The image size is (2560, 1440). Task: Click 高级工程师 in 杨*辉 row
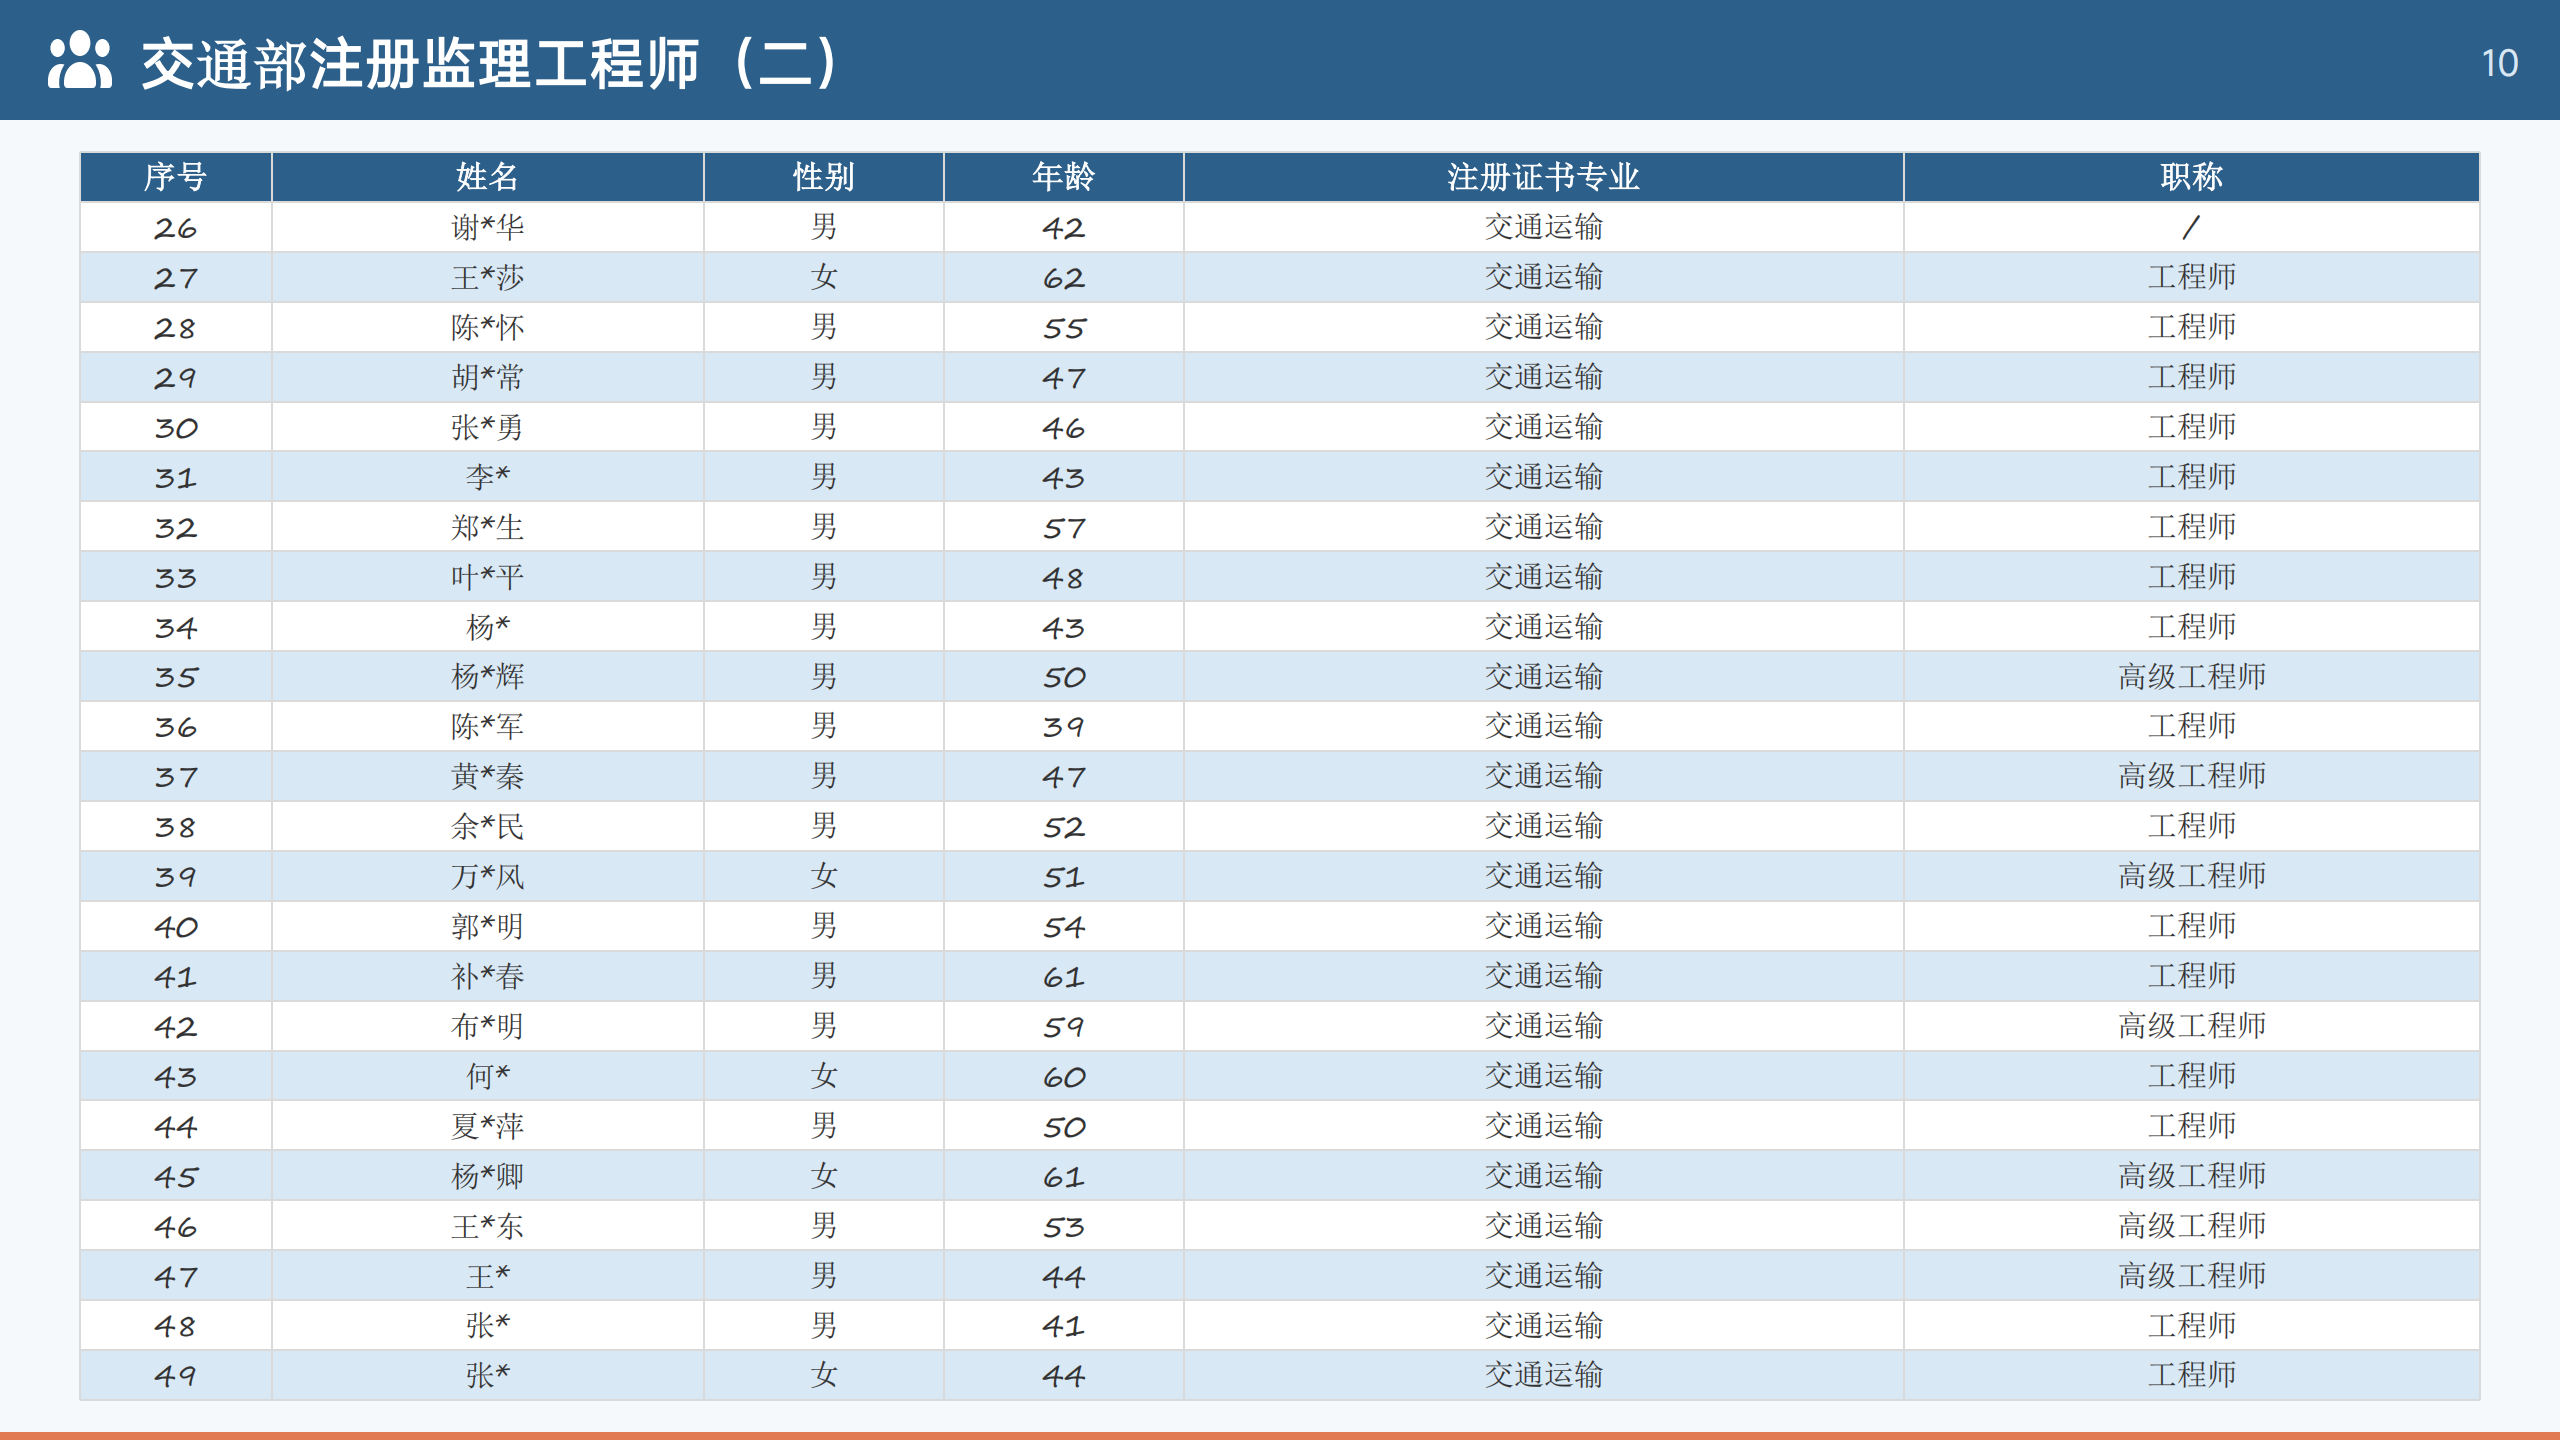pos(2192,677)
